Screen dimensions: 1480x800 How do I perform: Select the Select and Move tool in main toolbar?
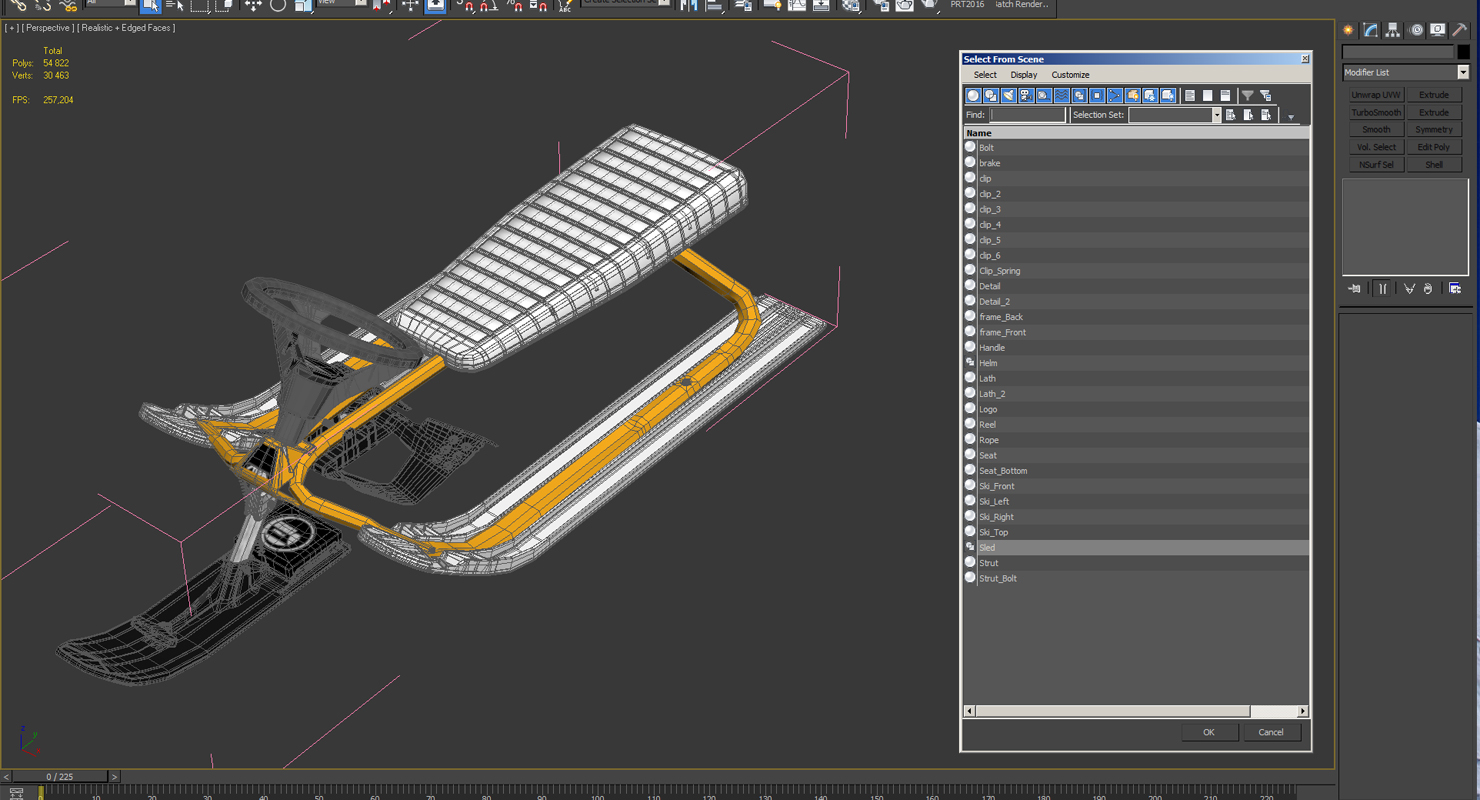(253, 6)
